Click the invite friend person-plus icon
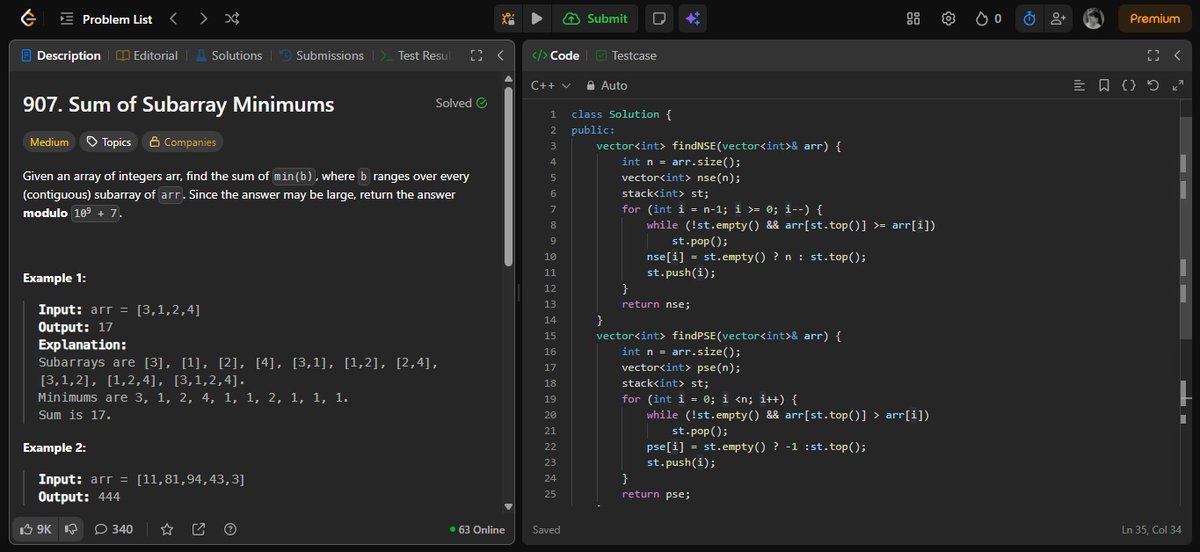 pos(1057,18)
